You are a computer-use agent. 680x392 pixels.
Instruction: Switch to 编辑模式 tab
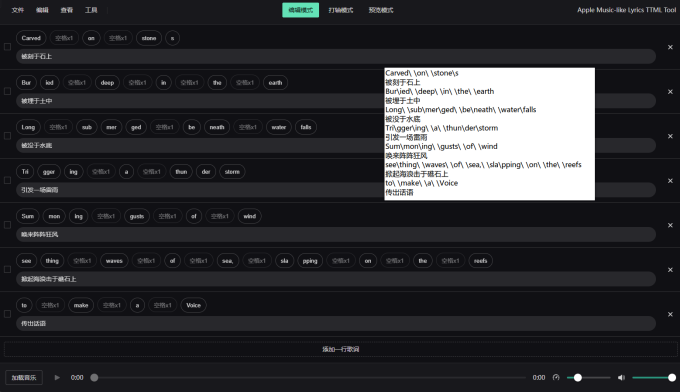tap(301, 10)
